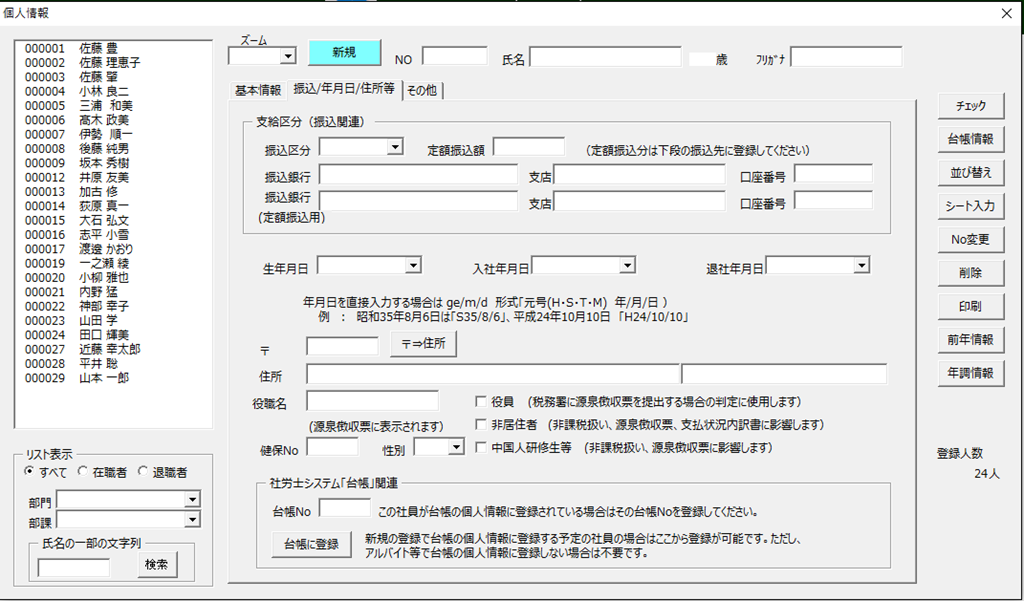This screenshot has height=601, width=1024.
Task: Click the 定額振込額 input field
Action: click(528, 147)
